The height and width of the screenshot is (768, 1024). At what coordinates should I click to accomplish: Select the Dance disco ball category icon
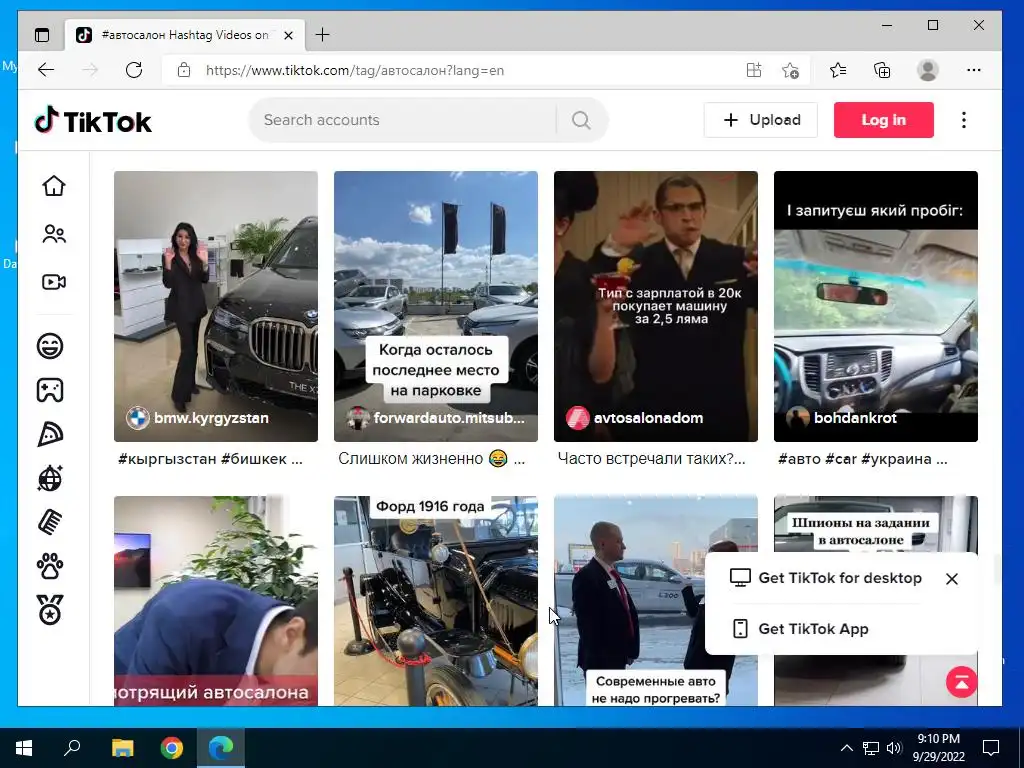pyautogui.click(x=50, y=478)
